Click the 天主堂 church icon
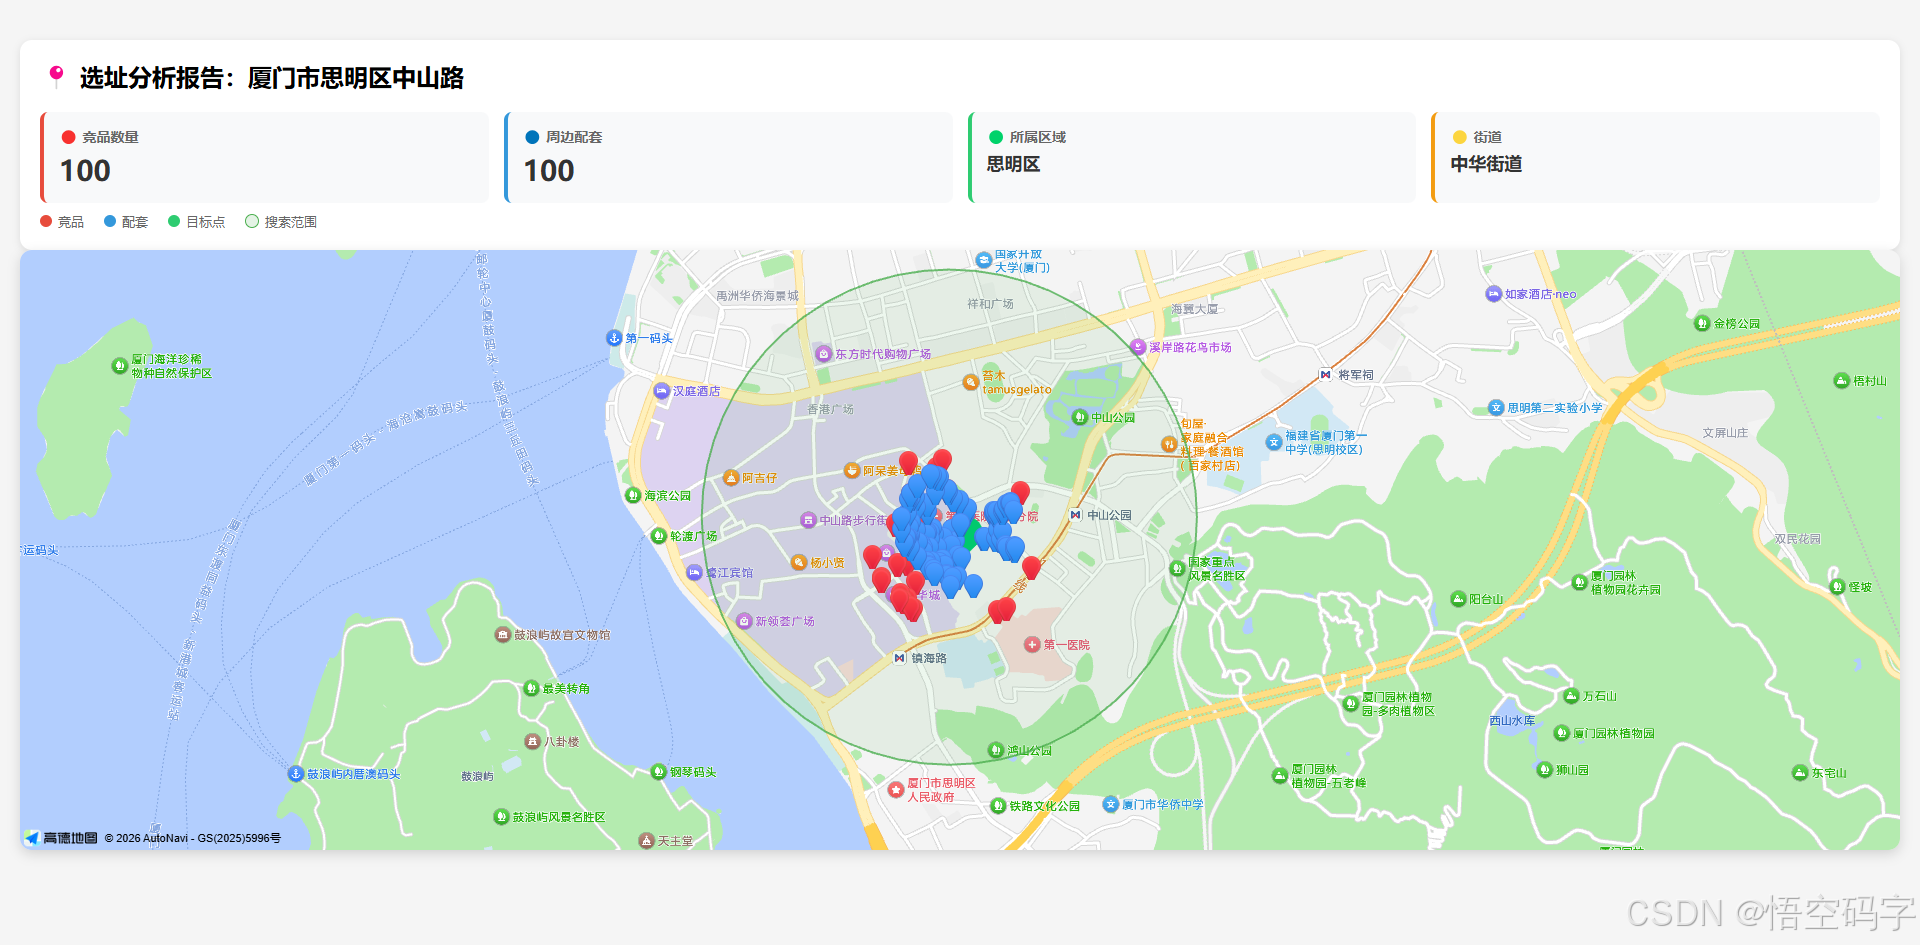The width and height of the screenshot is (1920, 945). pyautogui.click(x=646, y=841)
